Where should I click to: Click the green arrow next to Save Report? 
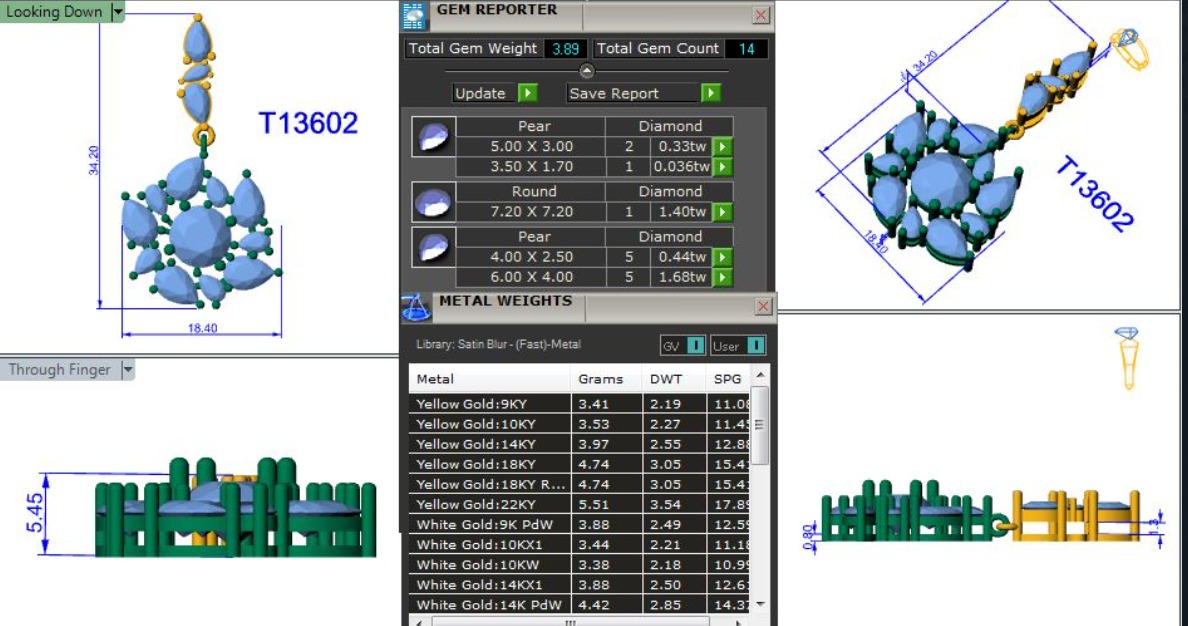710,92
